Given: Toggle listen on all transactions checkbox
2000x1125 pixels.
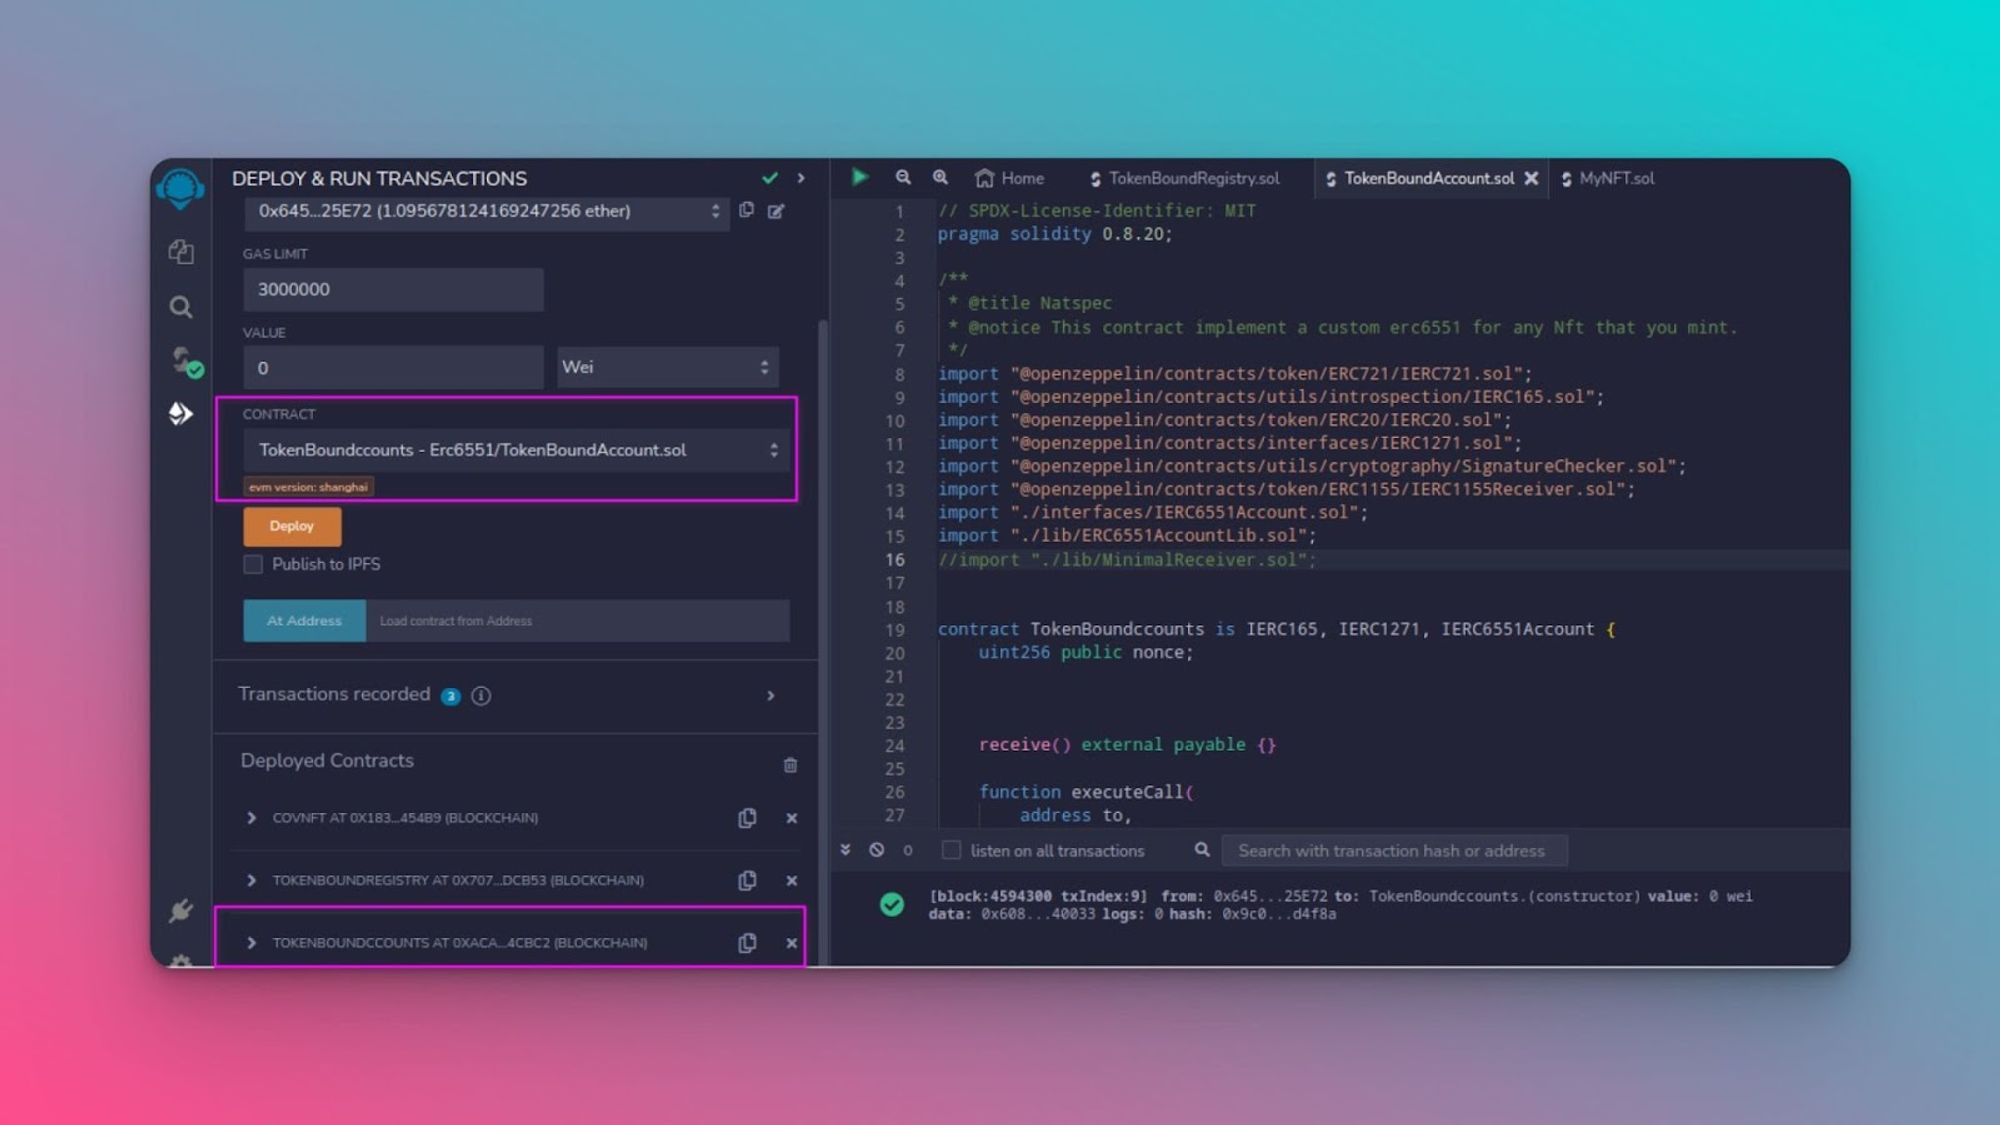Looking at the screenshot, I should [x=951, y=850].
